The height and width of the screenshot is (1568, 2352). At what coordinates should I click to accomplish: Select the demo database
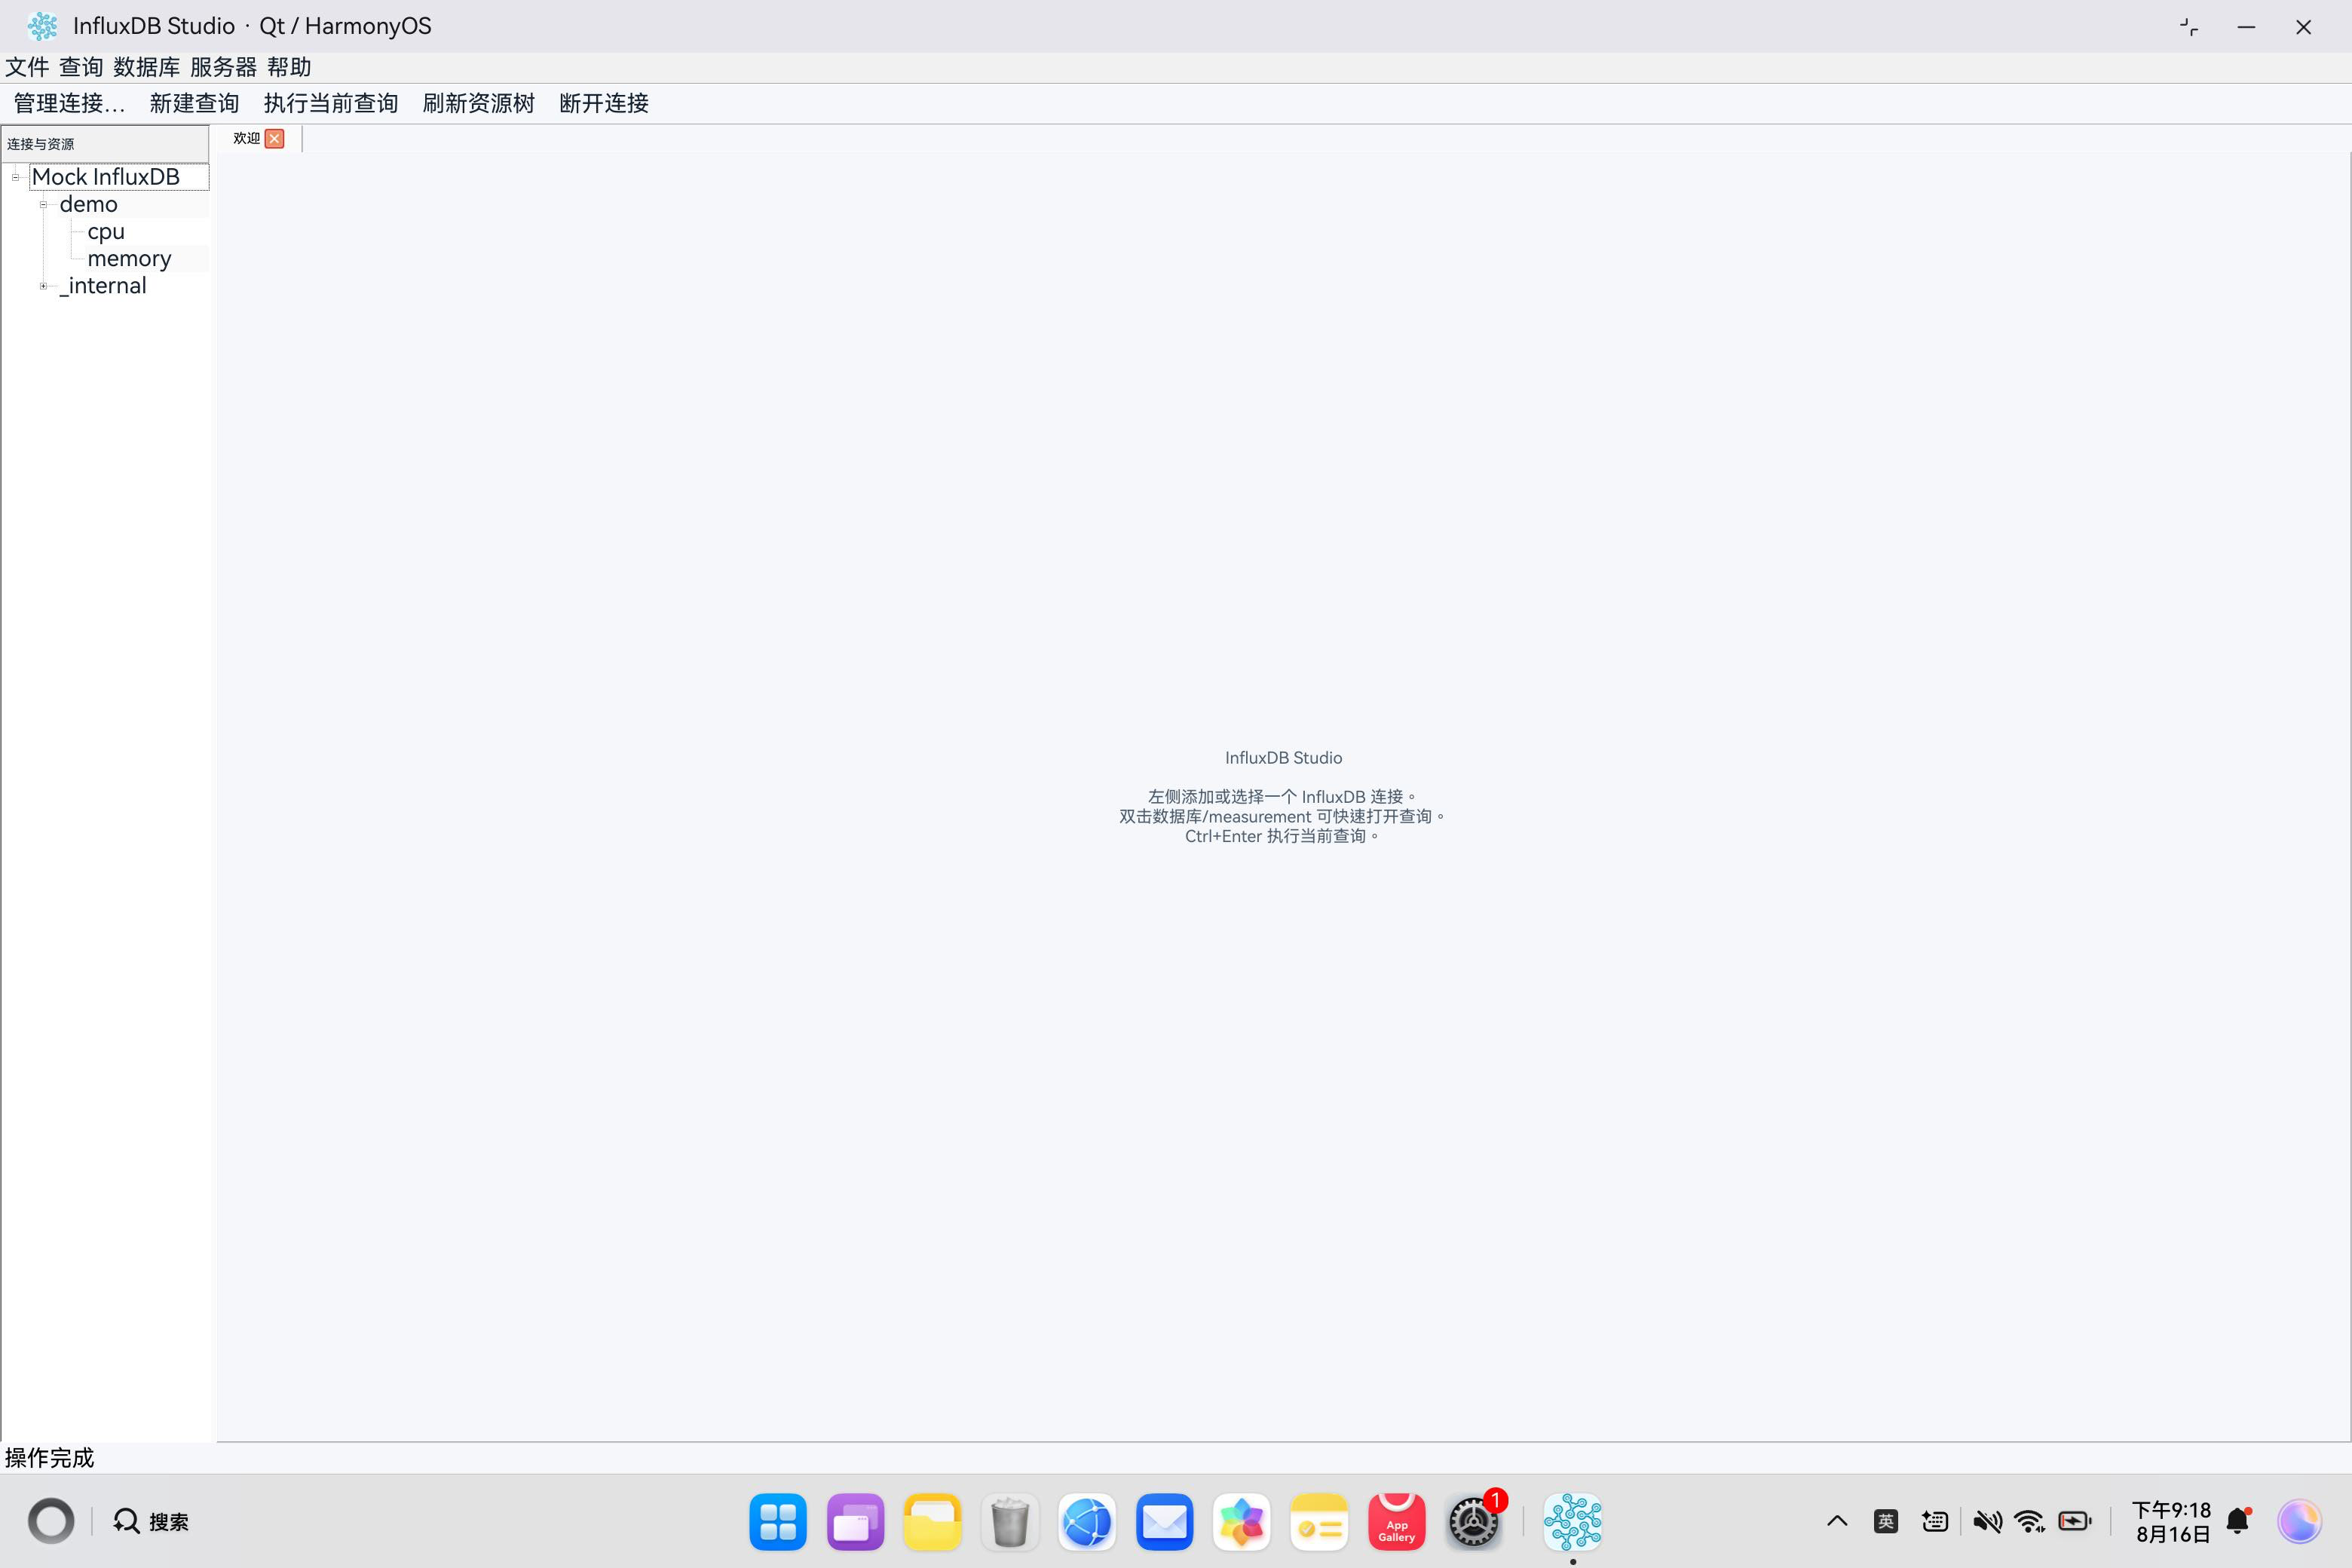(x=88, y=204)
